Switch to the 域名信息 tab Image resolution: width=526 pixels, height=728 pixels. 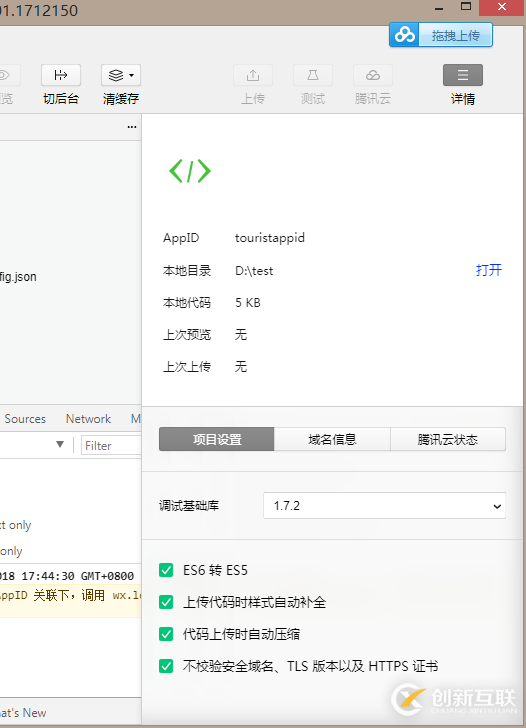click(332, 439)
